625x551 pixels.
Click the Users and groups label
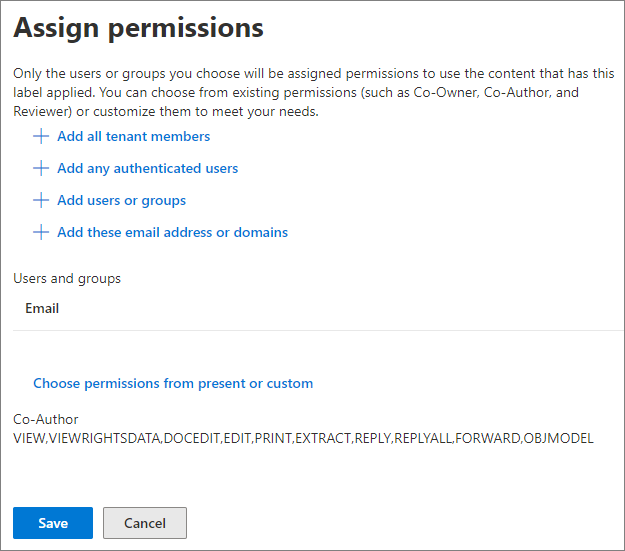point(67,278)
